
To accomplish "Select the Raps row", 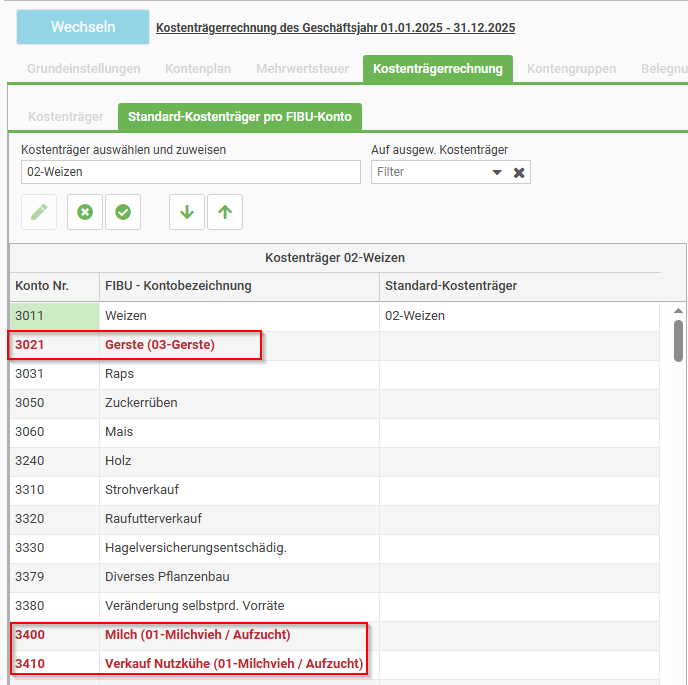I will pyautogui.click(x=335, y=374).
